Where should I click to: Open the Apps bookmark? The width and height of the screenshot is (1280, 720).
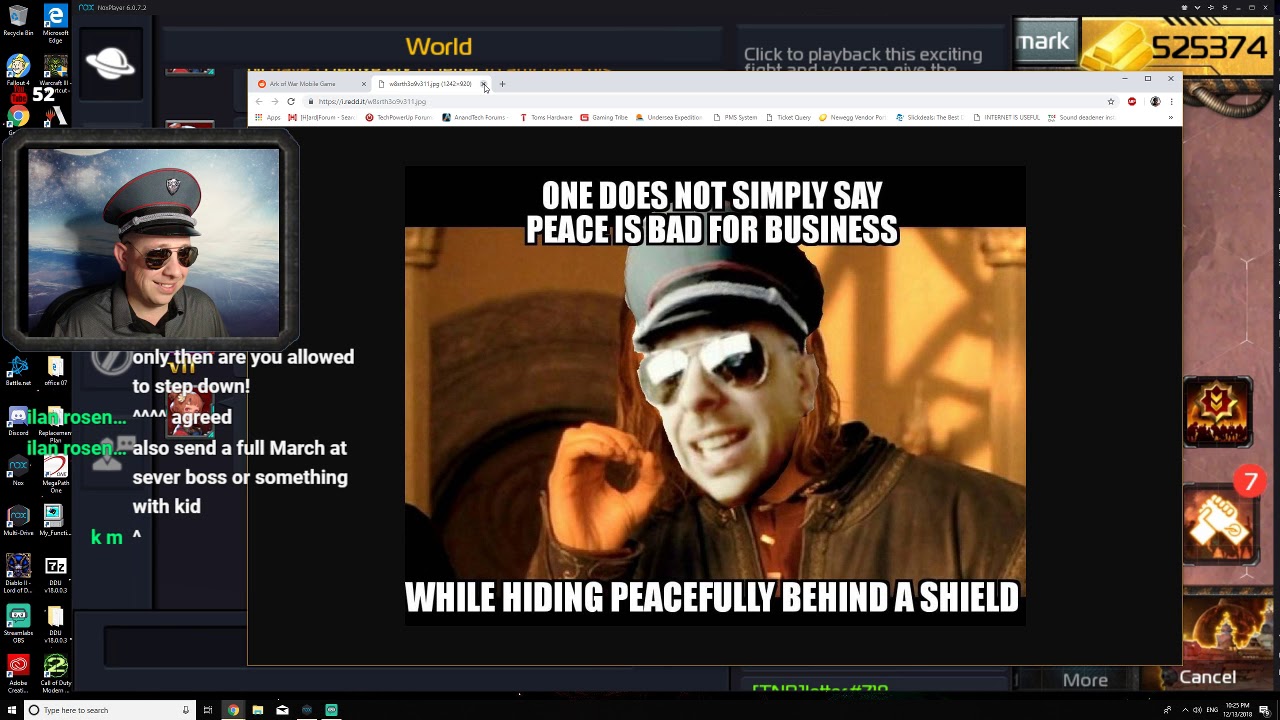point(268,117)
